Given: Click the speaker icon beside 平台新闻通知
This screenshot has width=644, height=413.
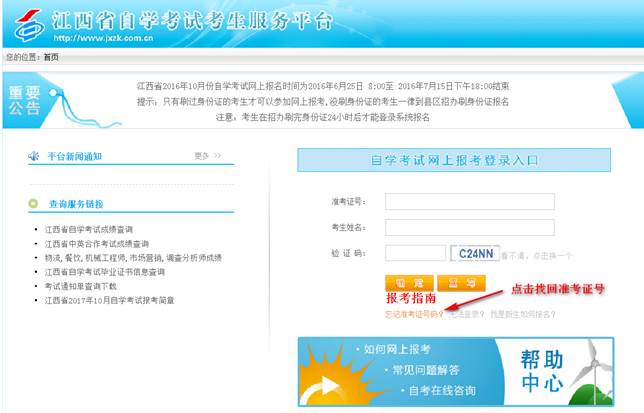Looking at the screenshot, I should pos(34,156).
